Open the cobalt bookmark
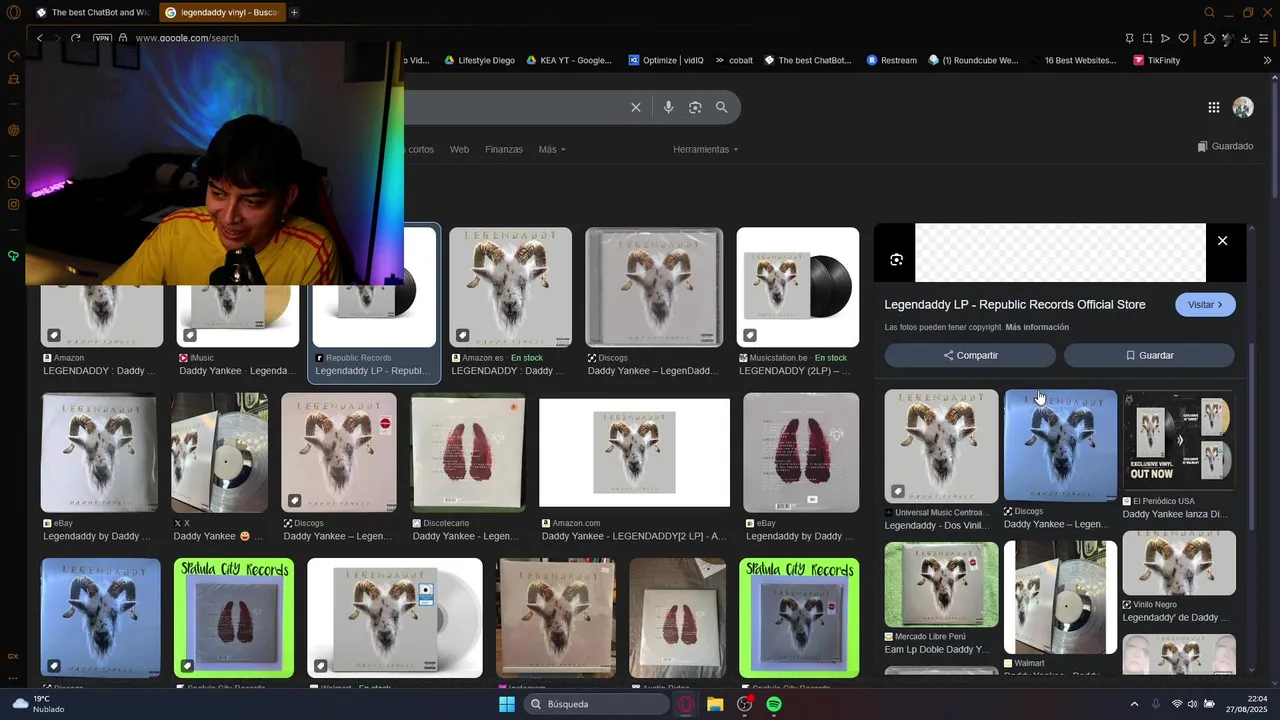 [x=733, y=60]
